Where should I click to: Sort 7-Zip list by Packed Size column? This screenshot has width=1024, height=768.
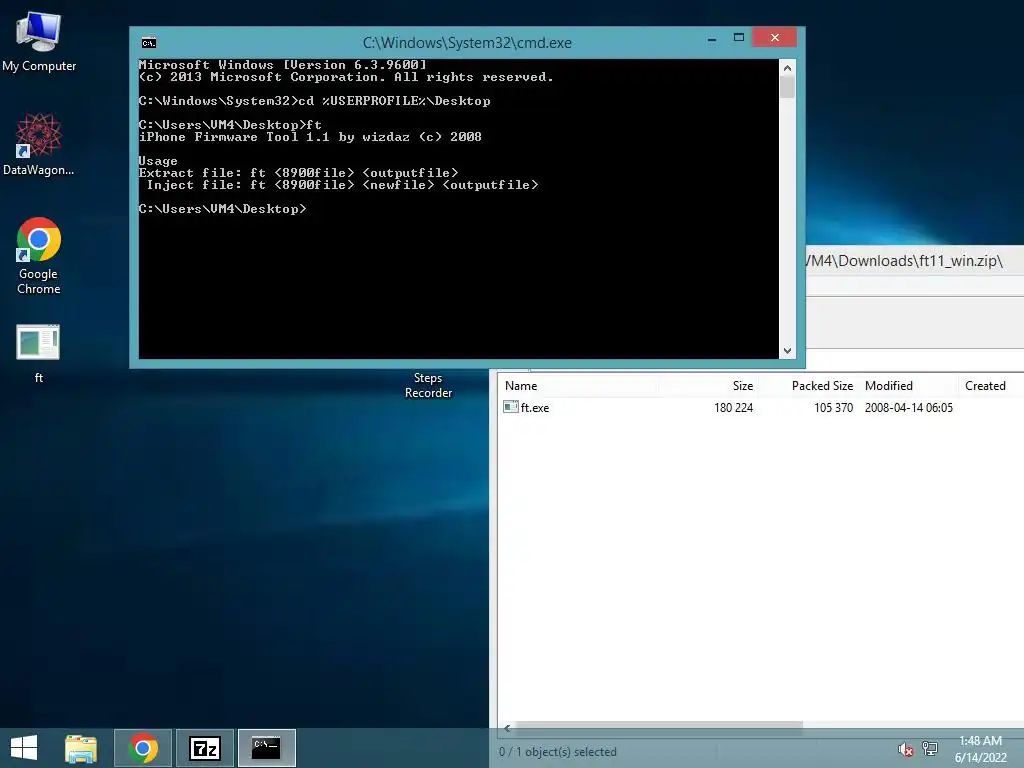click(822, 386)
